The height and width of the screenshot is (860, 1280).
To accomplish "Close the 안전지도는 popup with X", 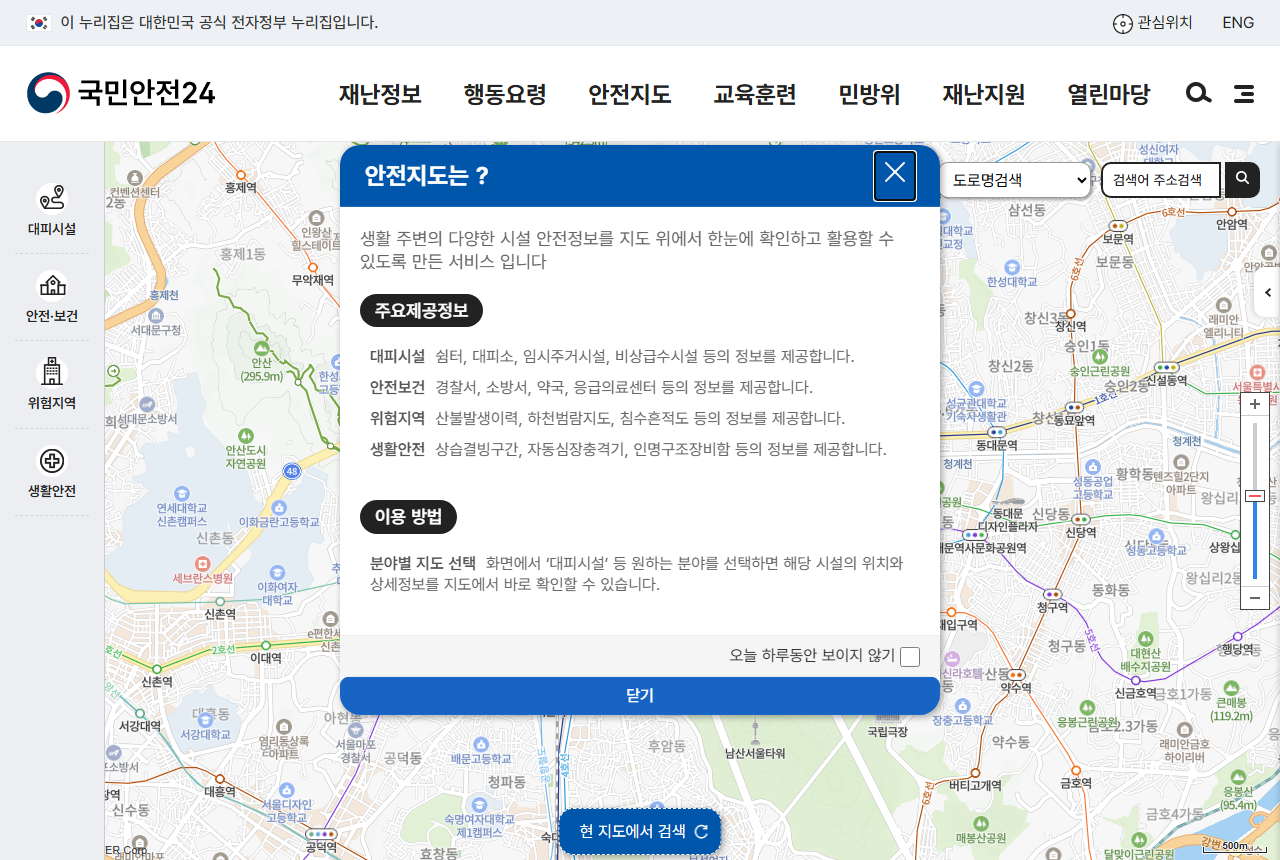I will click(x=895, y=175).
